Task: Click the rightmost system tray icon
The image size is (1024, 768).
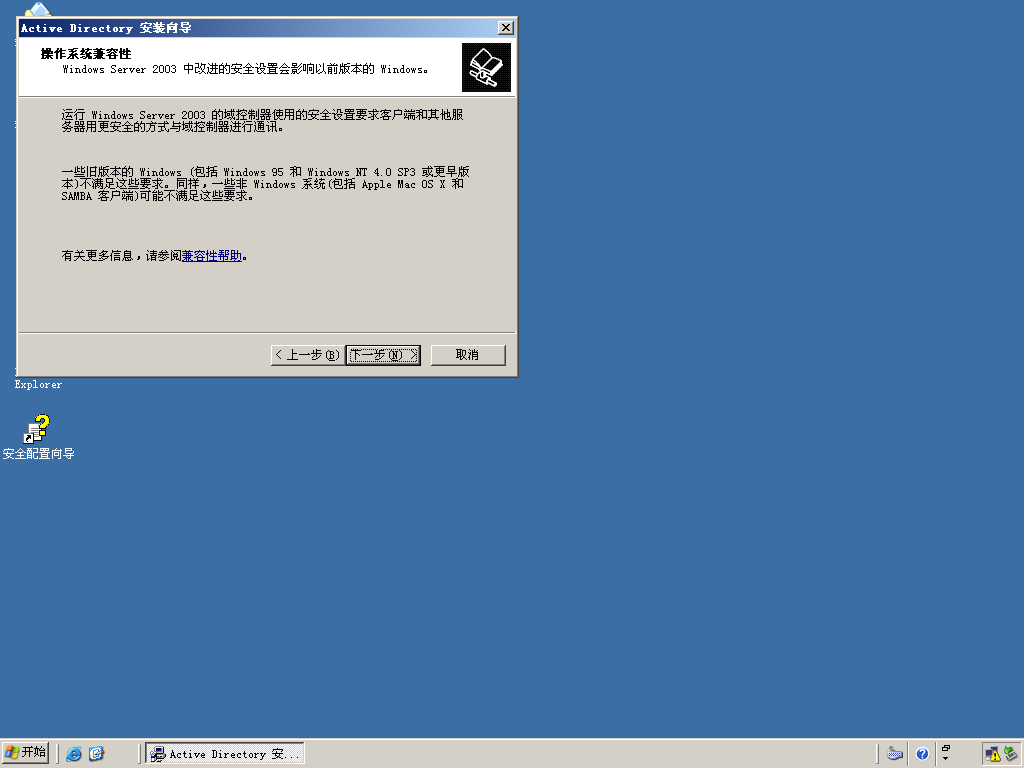Action: (x=1011, y=754)
